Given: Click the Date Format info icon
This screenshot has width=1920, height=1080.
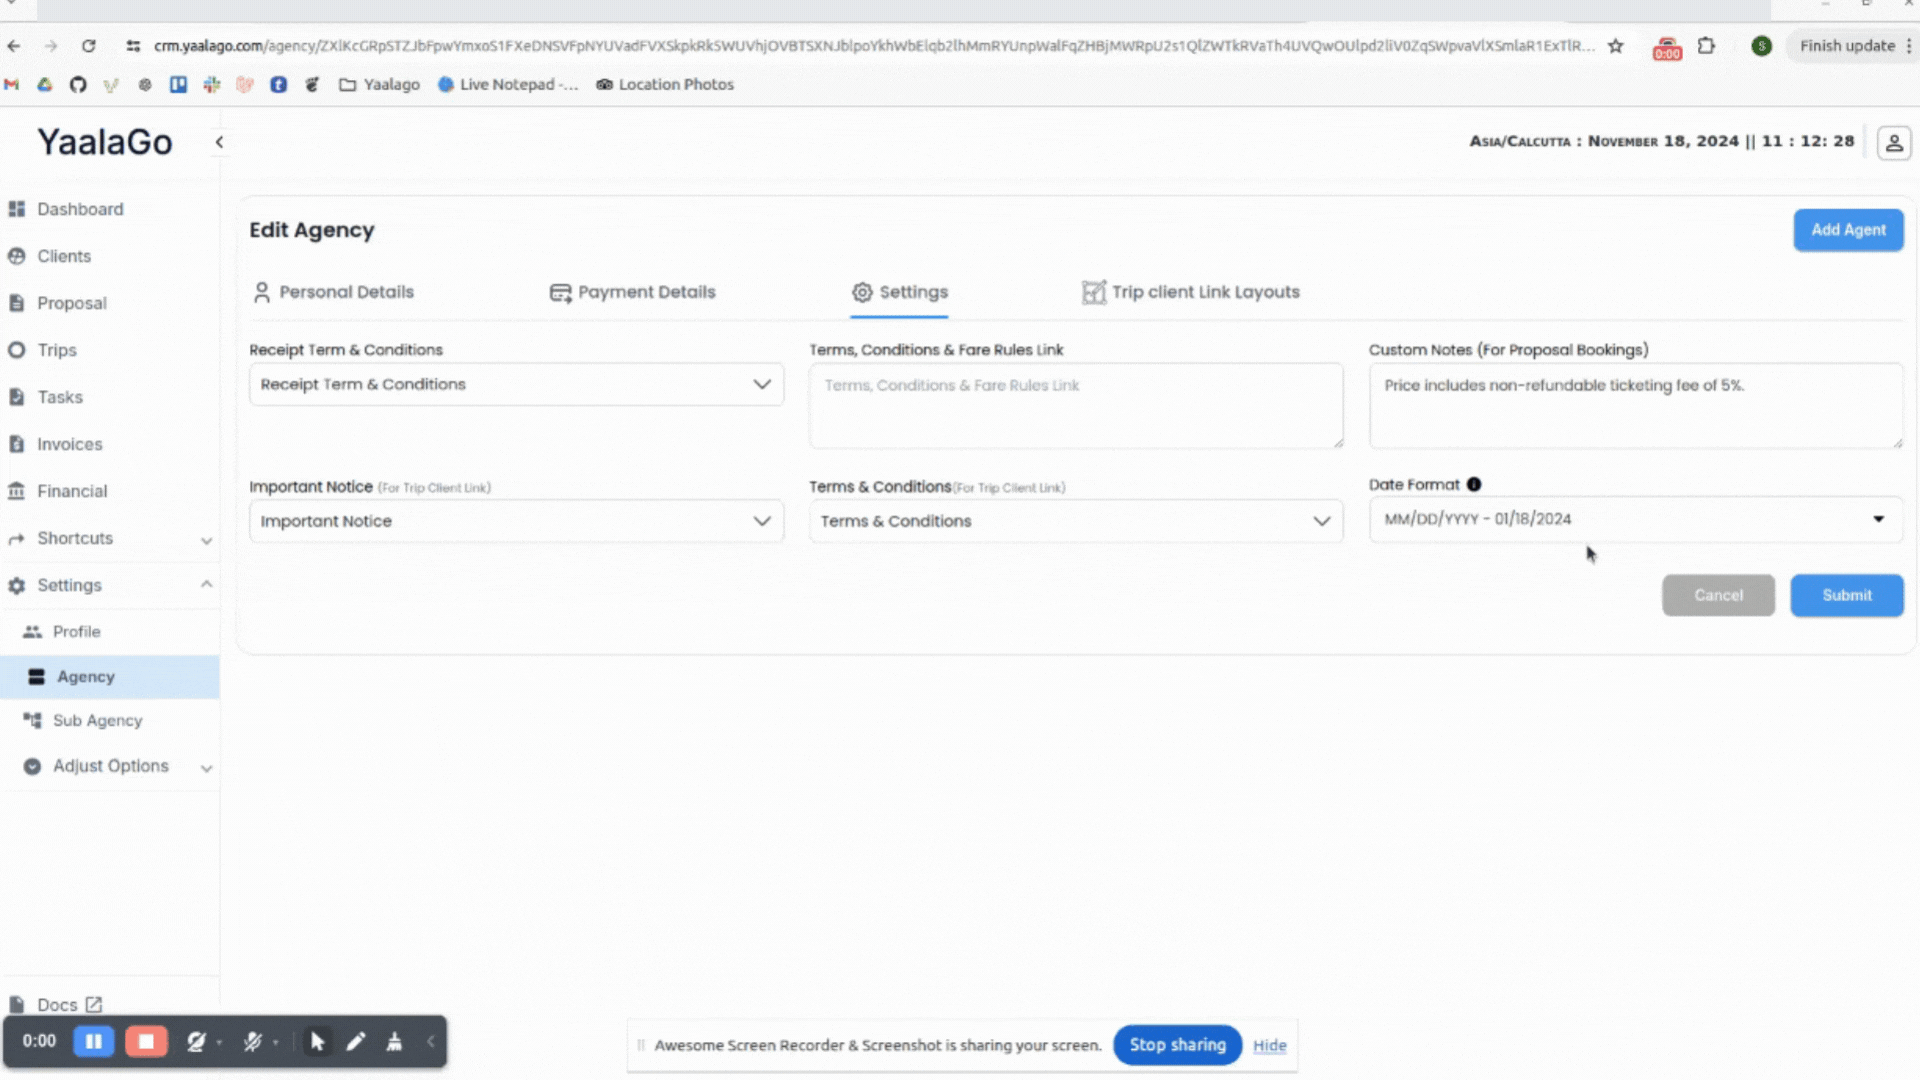Looking at the screenshot, I should coord(1474,484).
